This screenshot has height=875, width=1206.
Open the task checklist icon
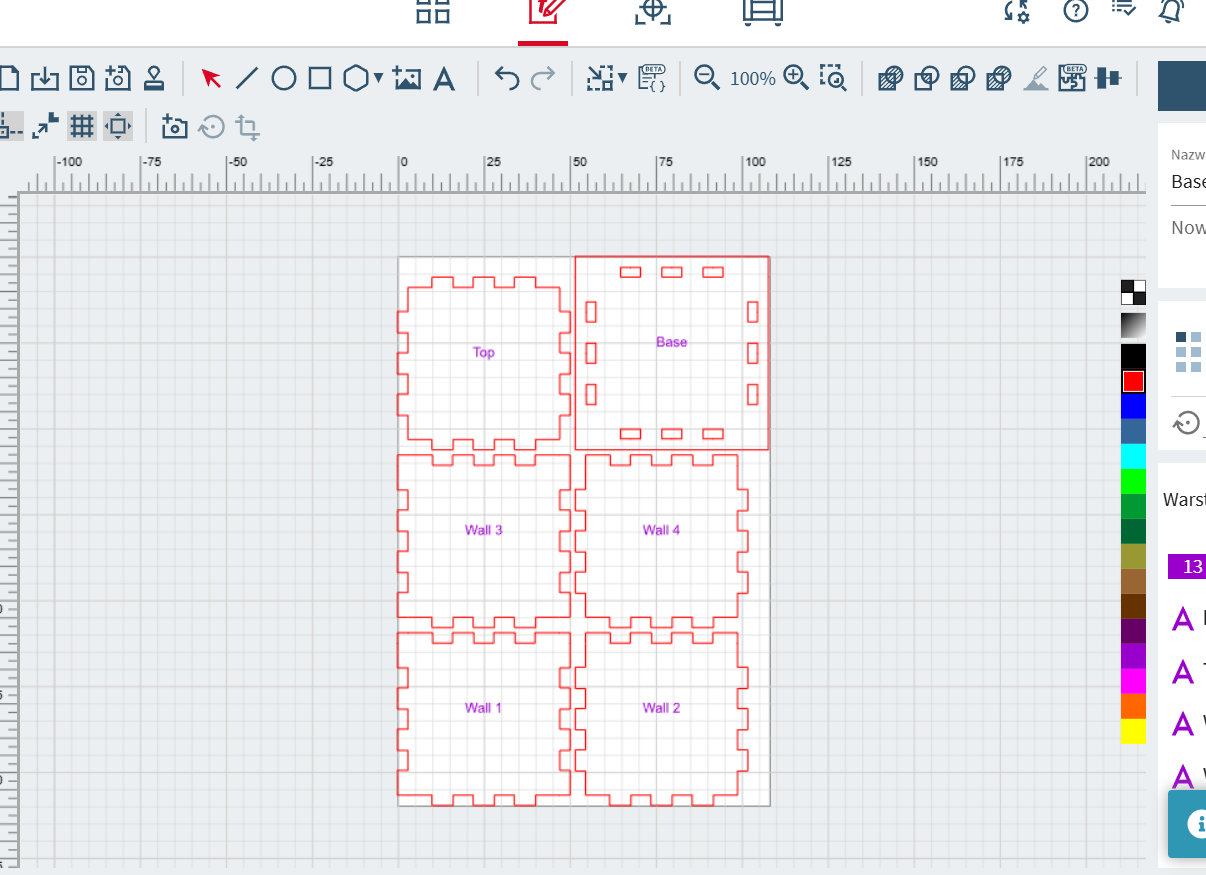click(x=1124, y=9)
